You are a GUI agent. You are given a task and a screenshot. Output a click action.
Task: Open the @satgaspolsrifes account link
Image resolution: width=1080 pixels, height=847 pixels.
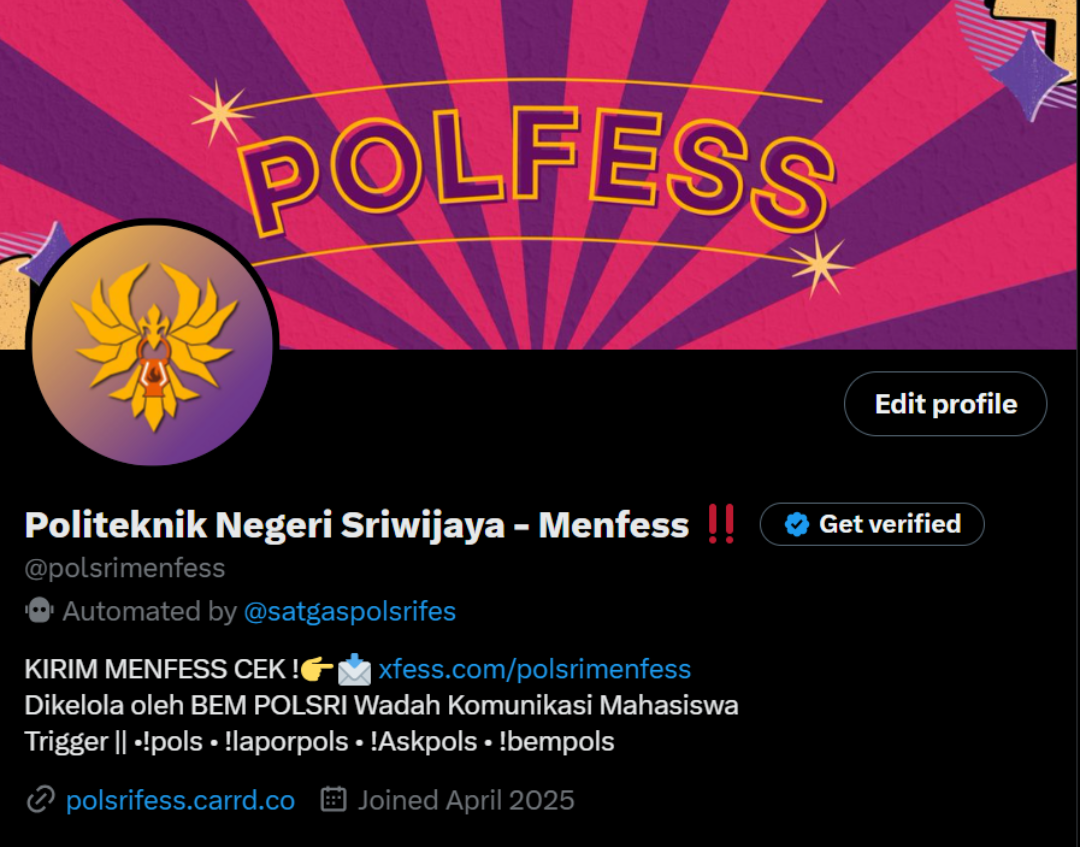tap(350, 611)
